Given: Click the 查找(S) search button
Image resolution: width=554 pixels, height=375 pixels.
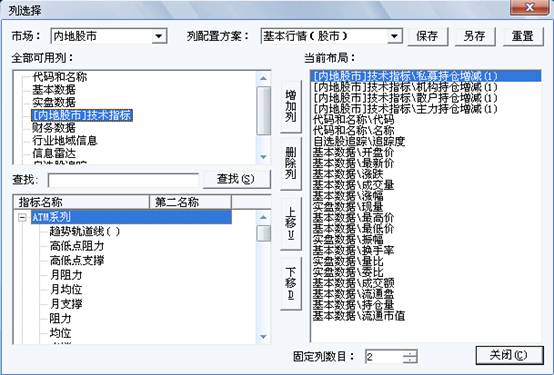Looking at the screenshot, I should point(236,179).
